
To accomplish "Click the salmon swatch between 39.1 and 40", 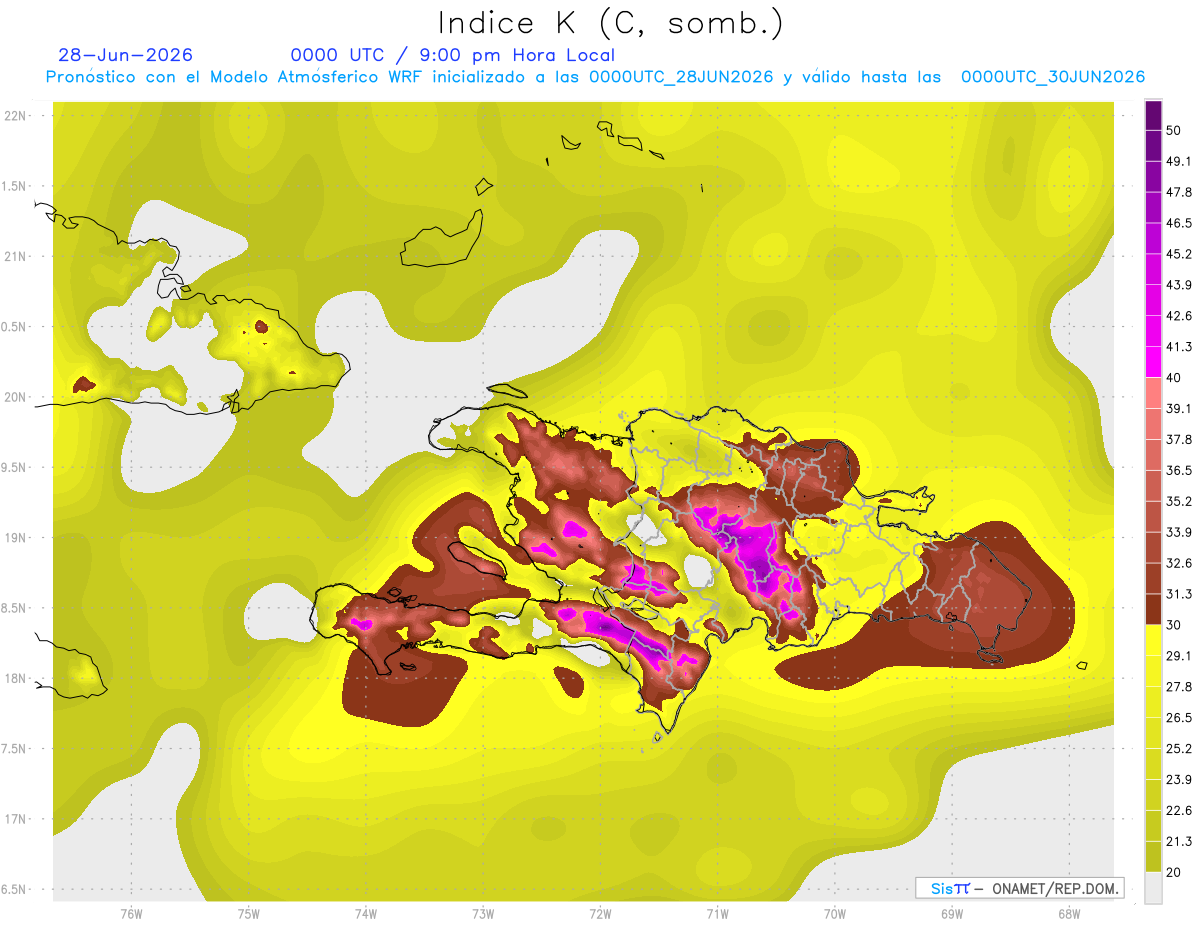I will click(x=1153, y=393).
